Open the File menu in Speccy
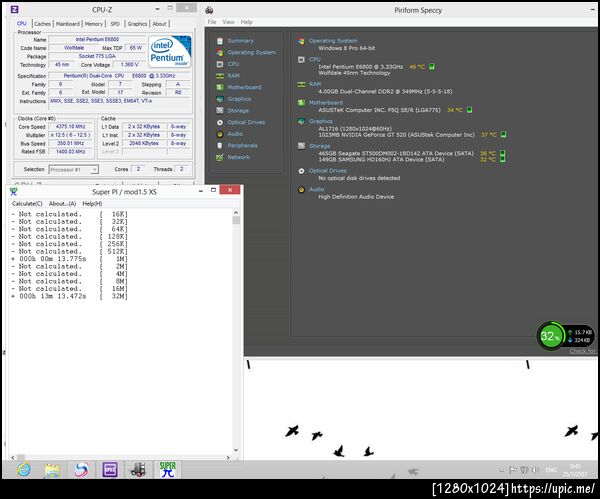This screenshot has height=499, width=600. point(212,22)
